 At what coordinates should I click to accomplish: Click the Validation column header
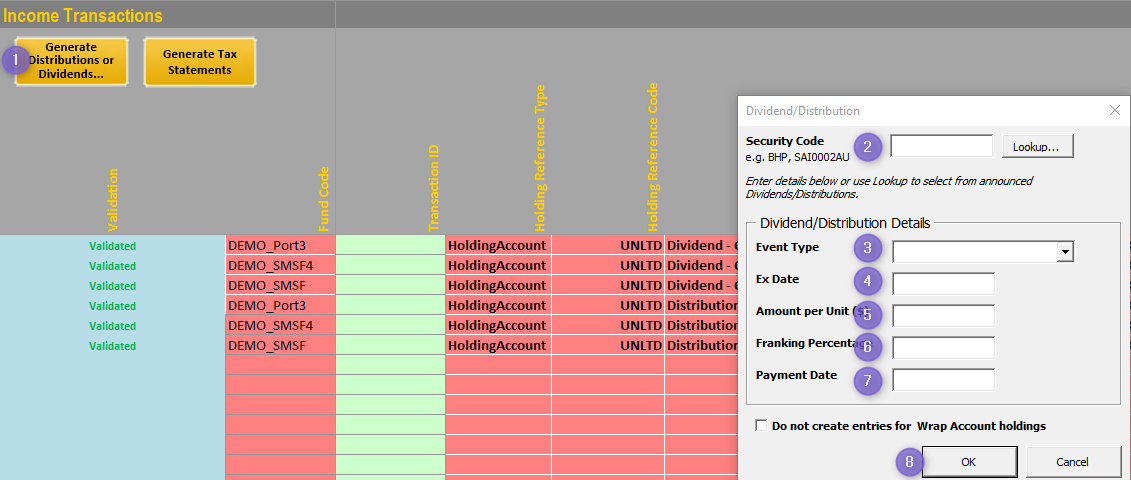point(113,199)
